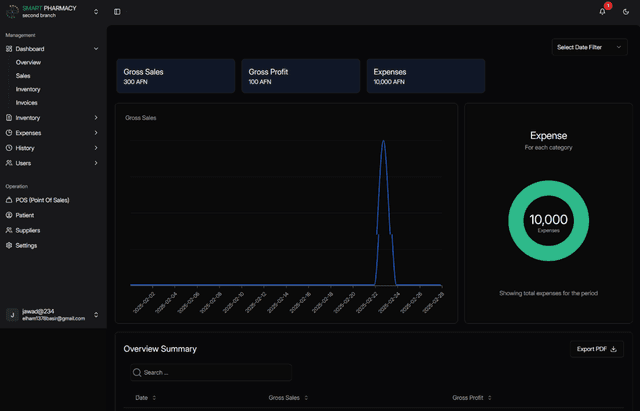Select Sales under Dashboard
640x411 pixels.
coord(23,76)
